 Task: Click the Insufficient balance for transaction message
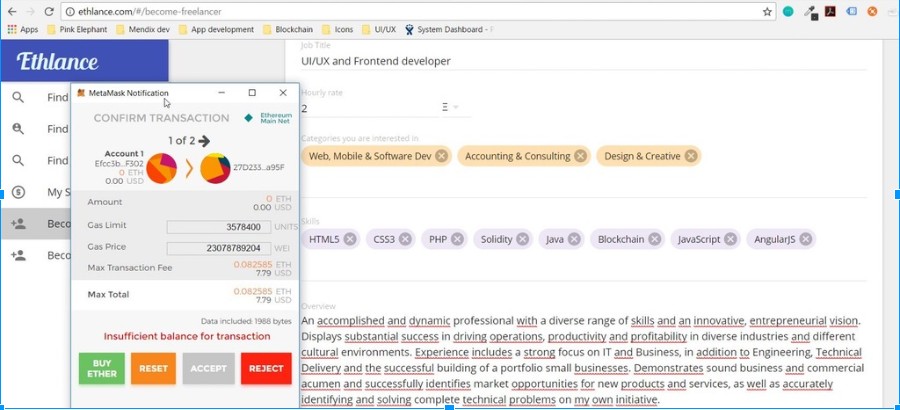(187, 336)
